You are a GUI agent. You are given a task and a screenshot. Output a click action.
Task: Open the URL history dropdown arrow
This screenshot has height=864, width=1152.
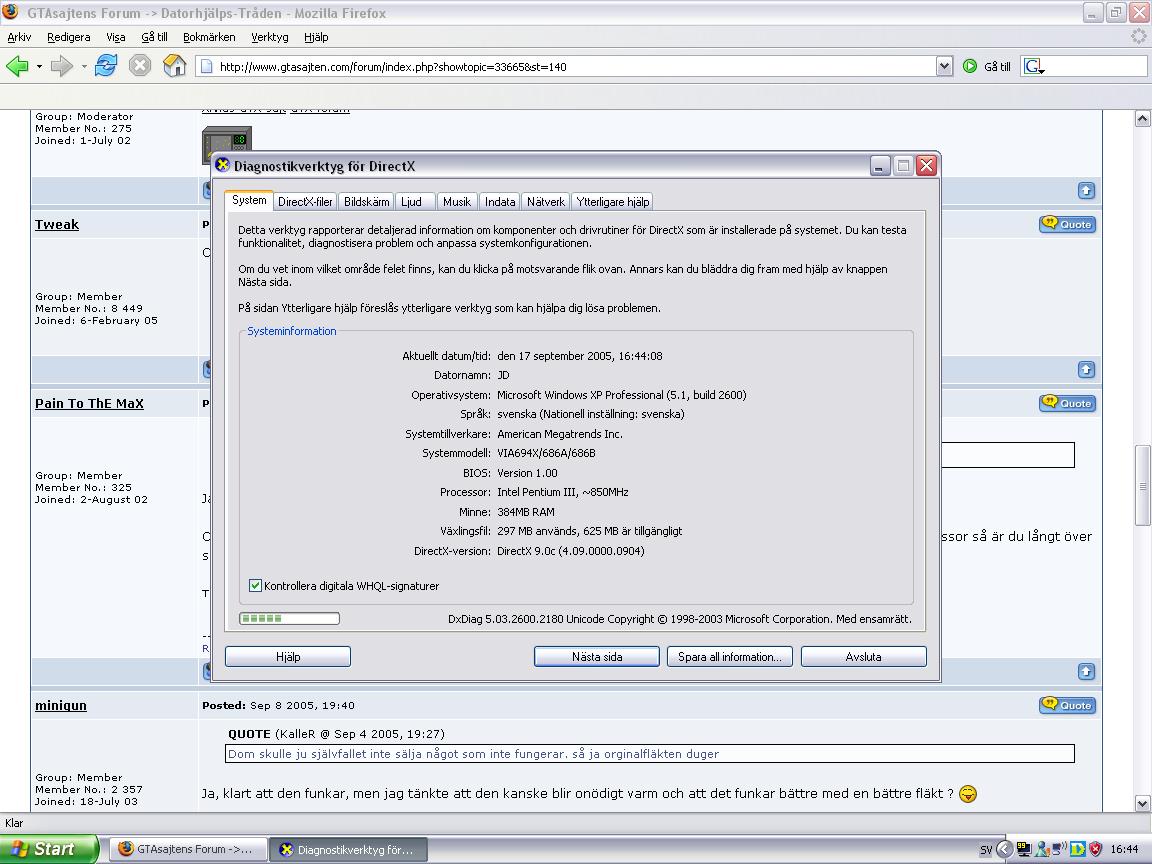(943, 66)
